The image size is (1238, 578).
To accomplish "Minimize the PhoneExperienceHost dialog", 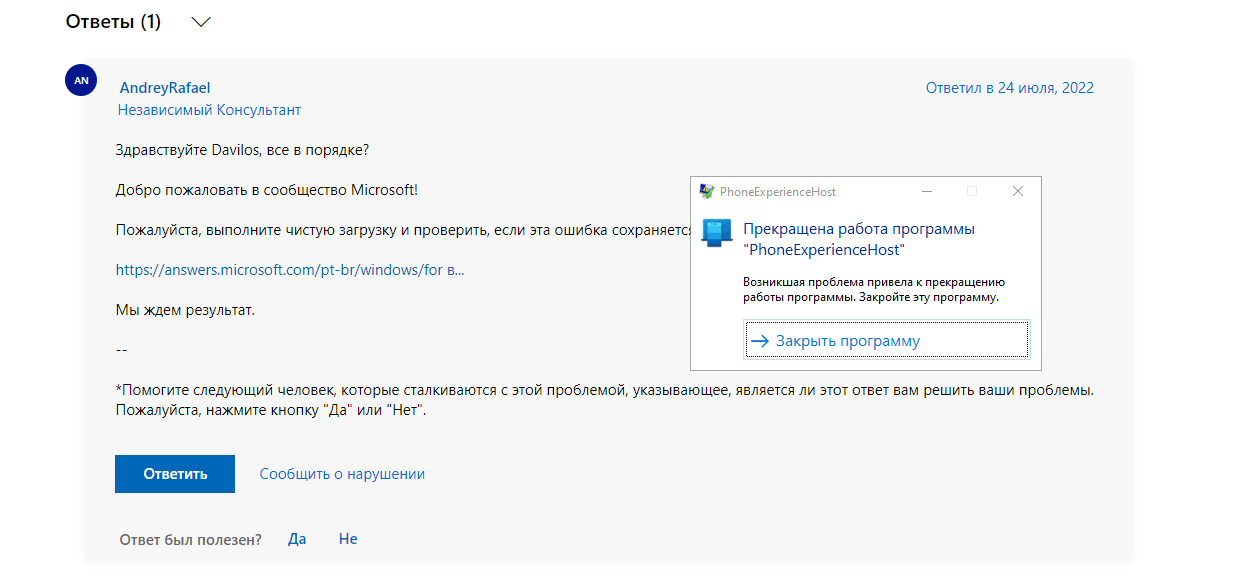I will click(x=928, y=191).
